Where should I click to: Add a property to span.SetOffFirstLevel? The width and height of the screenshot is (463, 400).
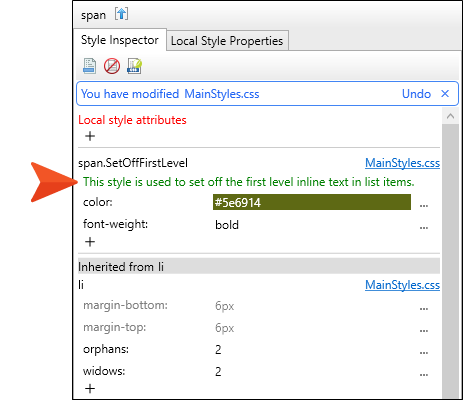coord(90,242)
